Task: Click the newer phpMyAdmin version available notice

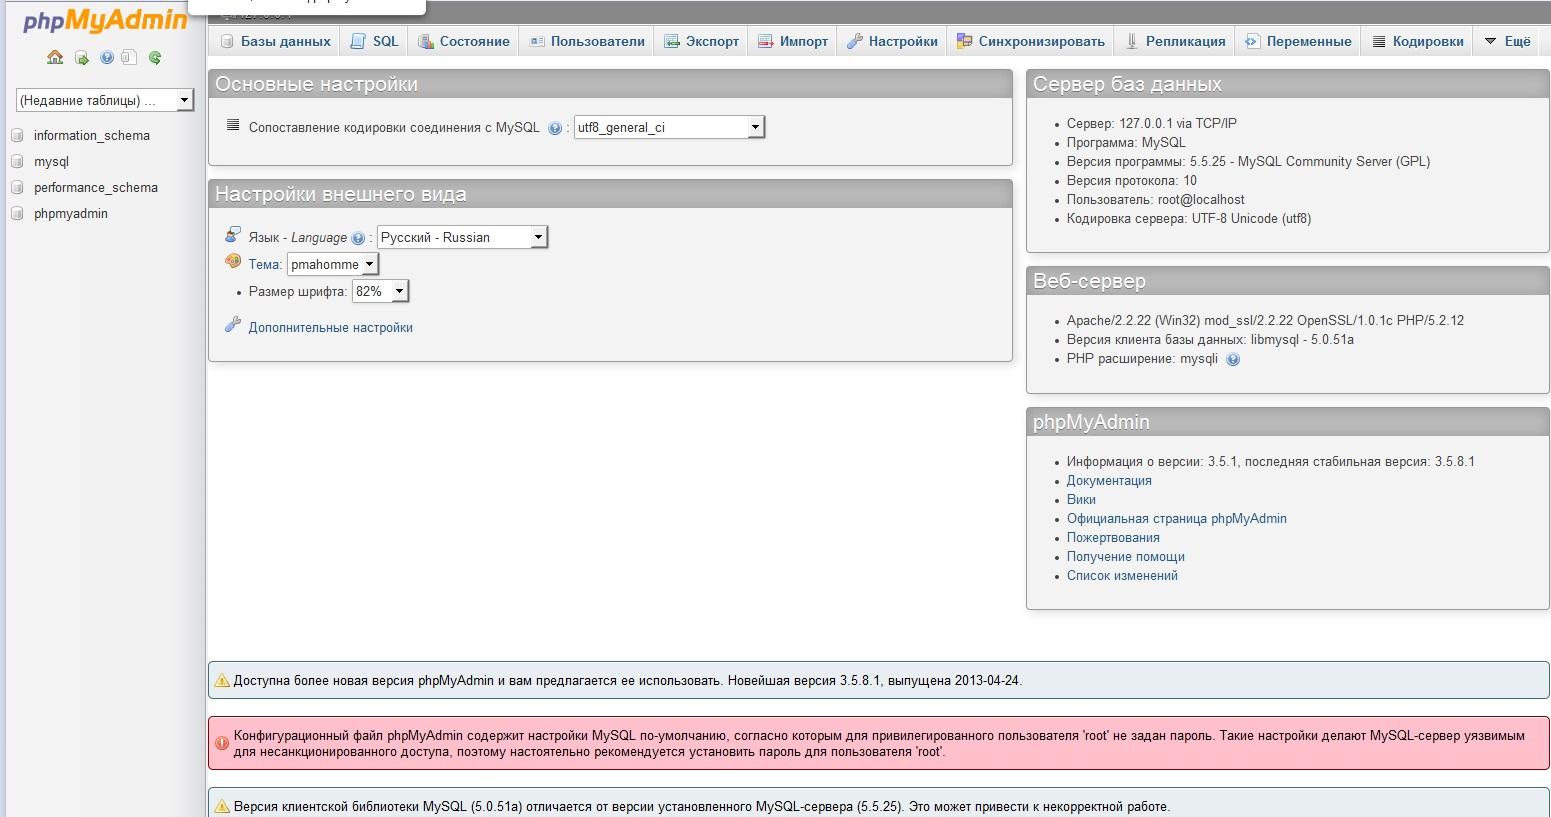Action: click(879, 680)
